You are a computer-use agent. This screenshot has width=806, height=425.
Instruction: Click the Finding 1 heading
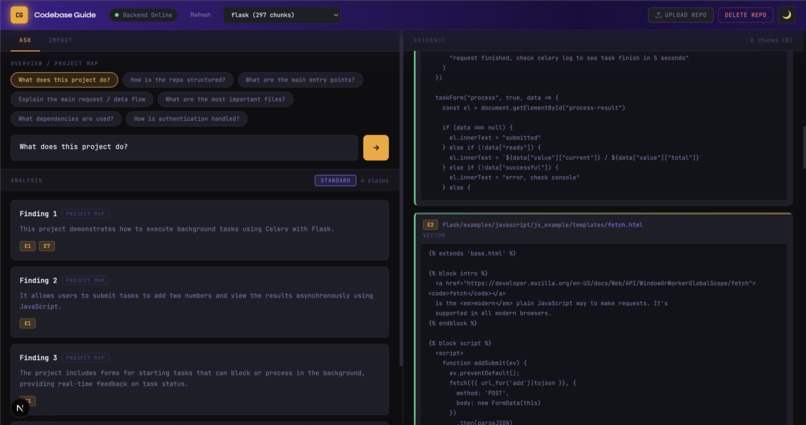click(38, 214)
